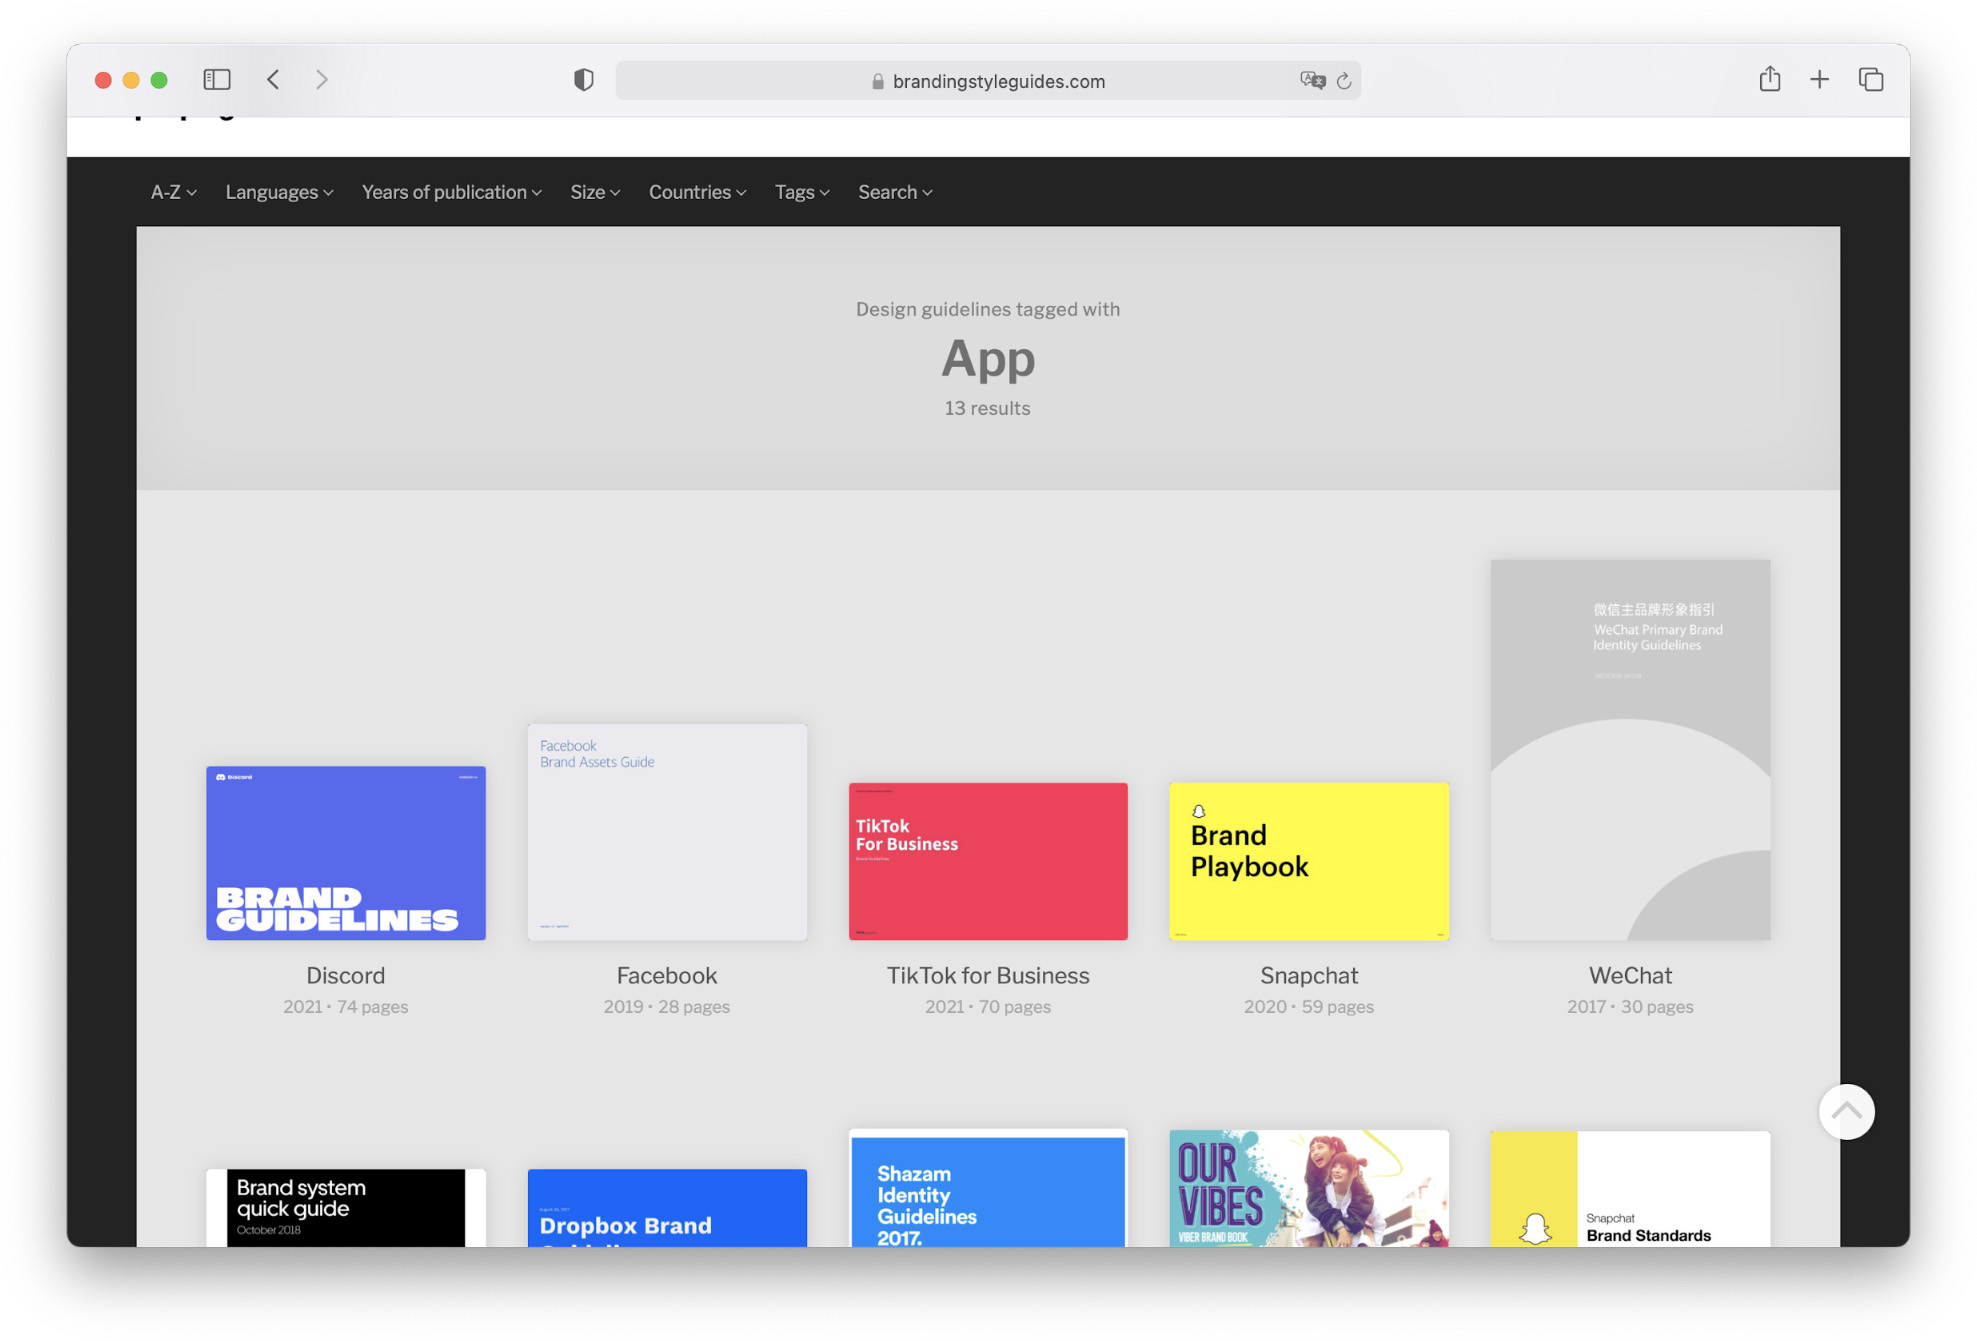Expand the A-Z dropdown
Screen dimensions: 1977x1341
point(174,192)
